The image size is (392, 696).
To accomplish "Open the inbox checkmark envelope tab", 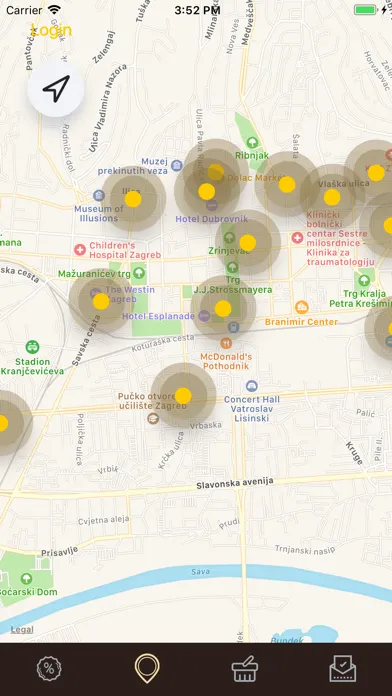I will pos(342,668).
